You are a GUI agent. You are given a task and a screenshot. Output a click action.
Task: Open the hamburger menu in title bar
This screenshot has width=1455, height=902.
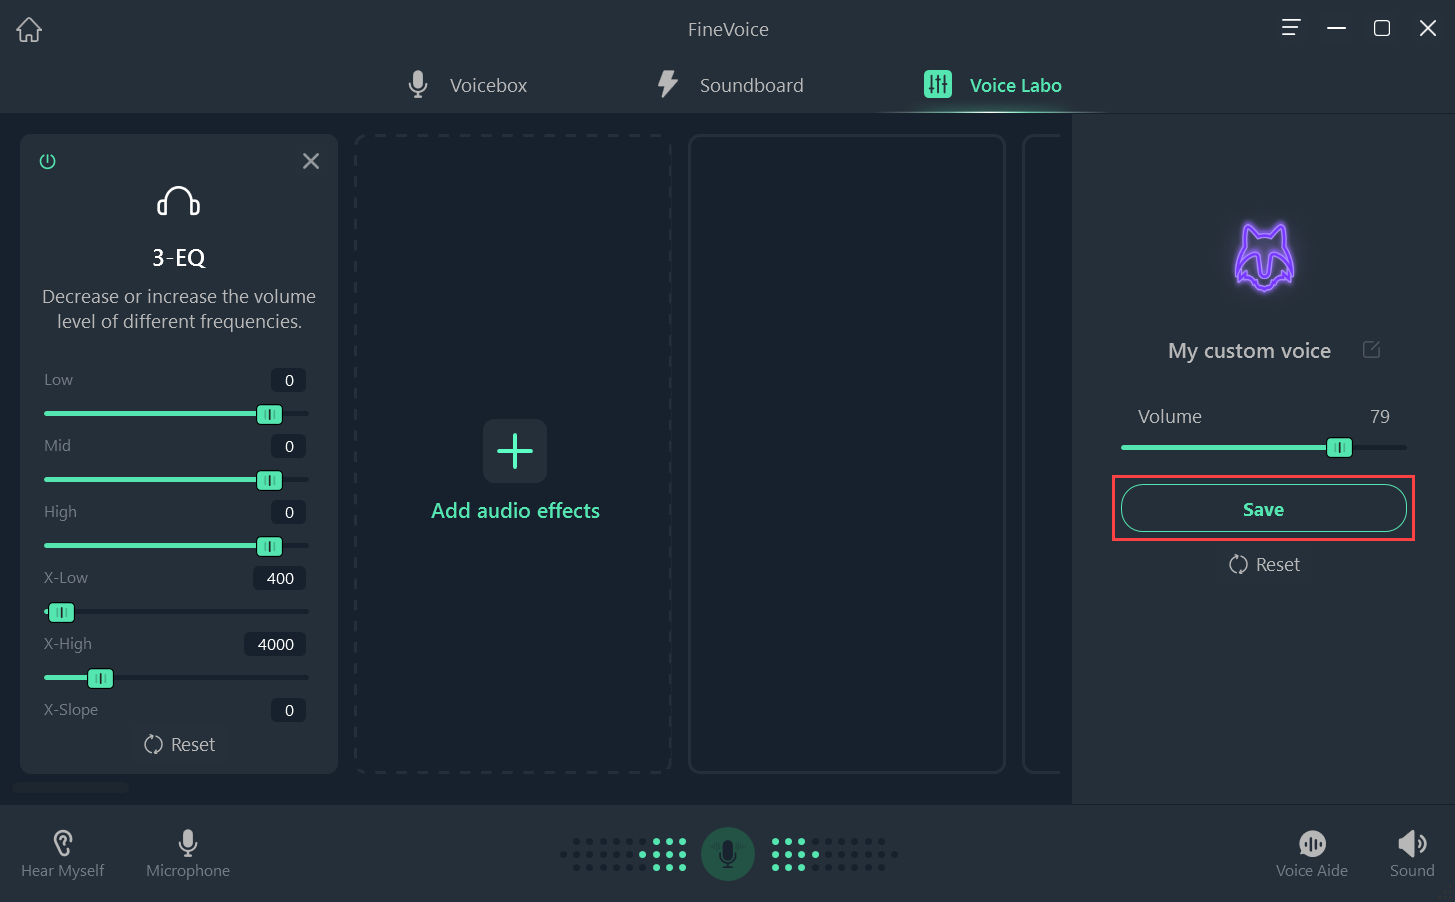pos(1291,28)
